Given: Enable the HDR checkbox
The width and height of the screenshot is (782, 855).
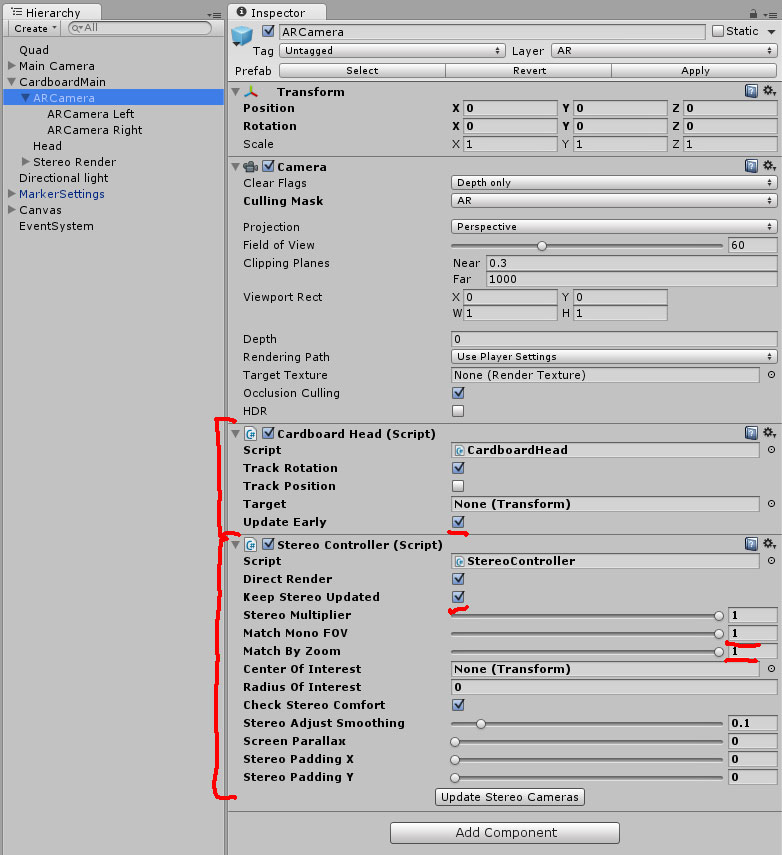Looking at the screenshot, I should coord(458,411).
